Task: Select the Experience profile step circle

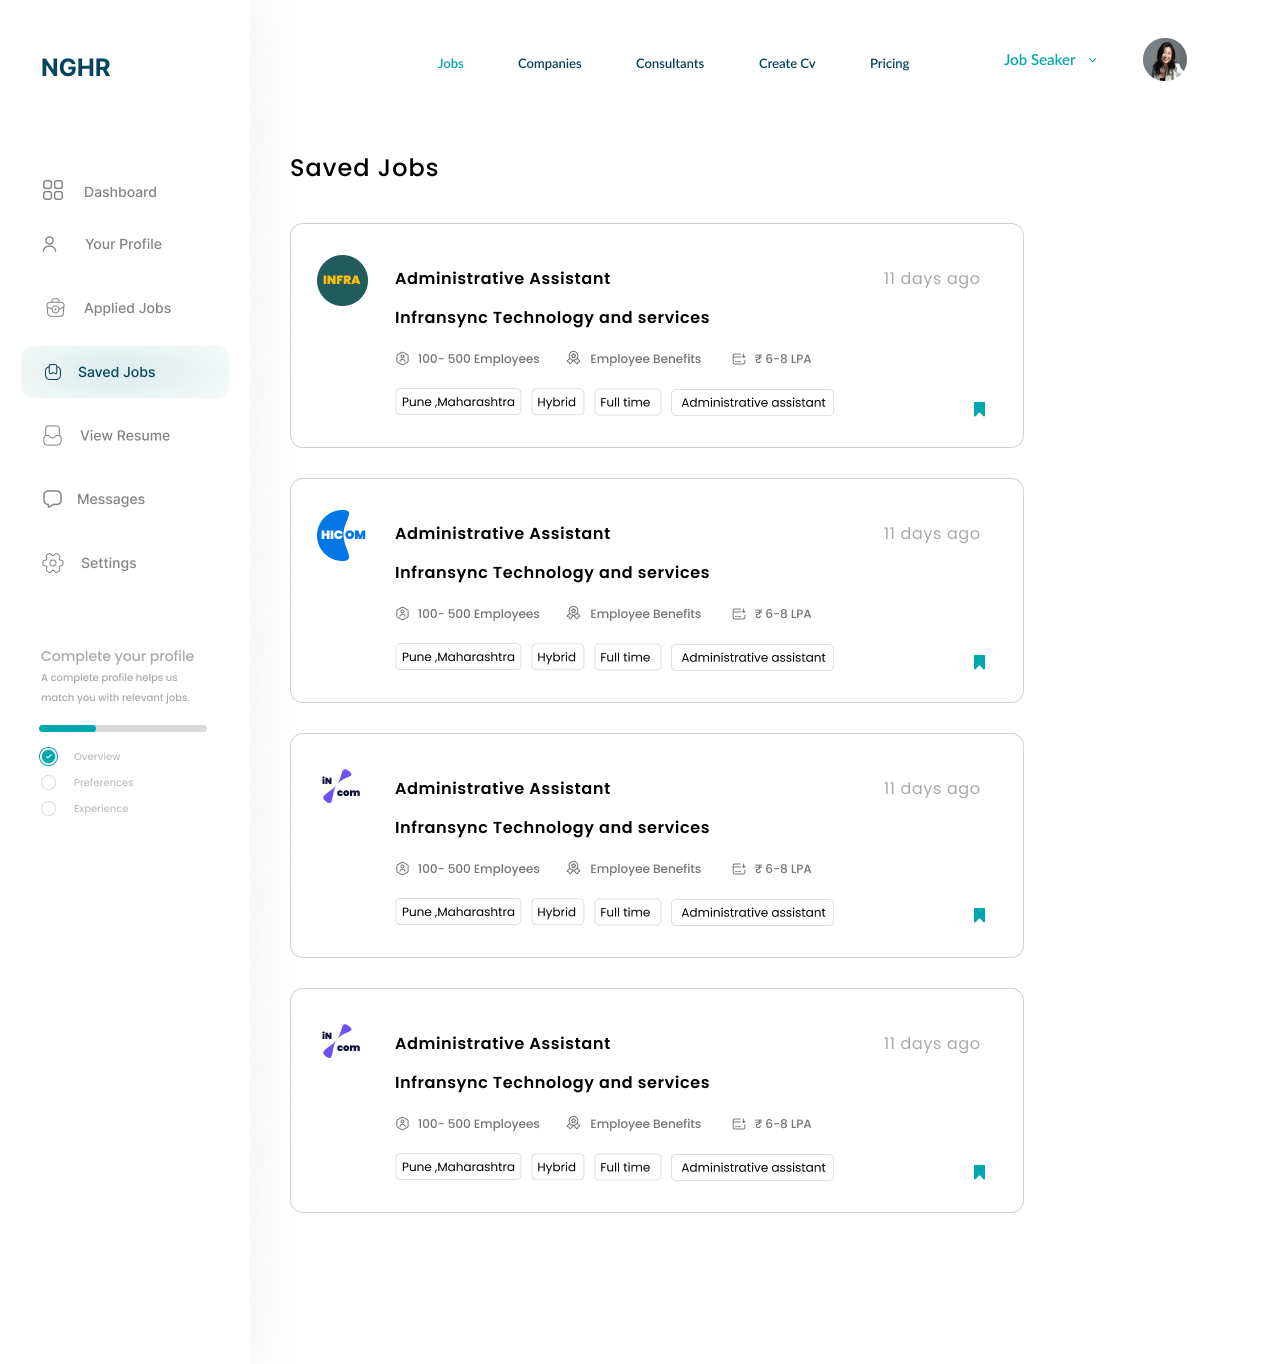Action: point(49,808)
